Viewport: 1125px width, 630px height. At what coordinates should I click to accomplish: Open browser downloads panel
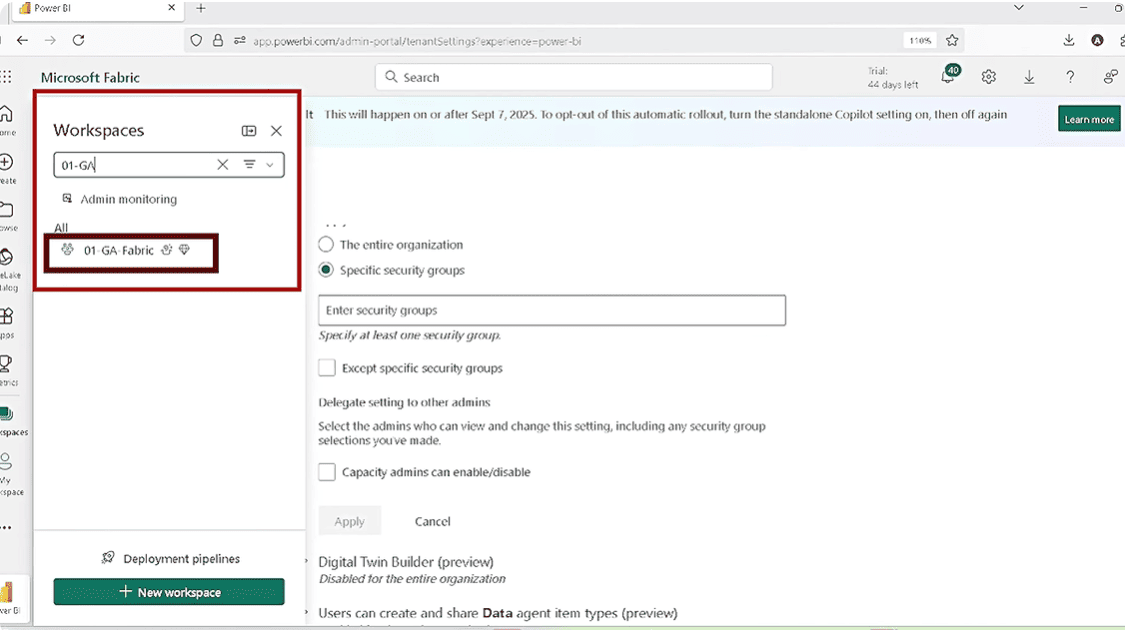1068,40
